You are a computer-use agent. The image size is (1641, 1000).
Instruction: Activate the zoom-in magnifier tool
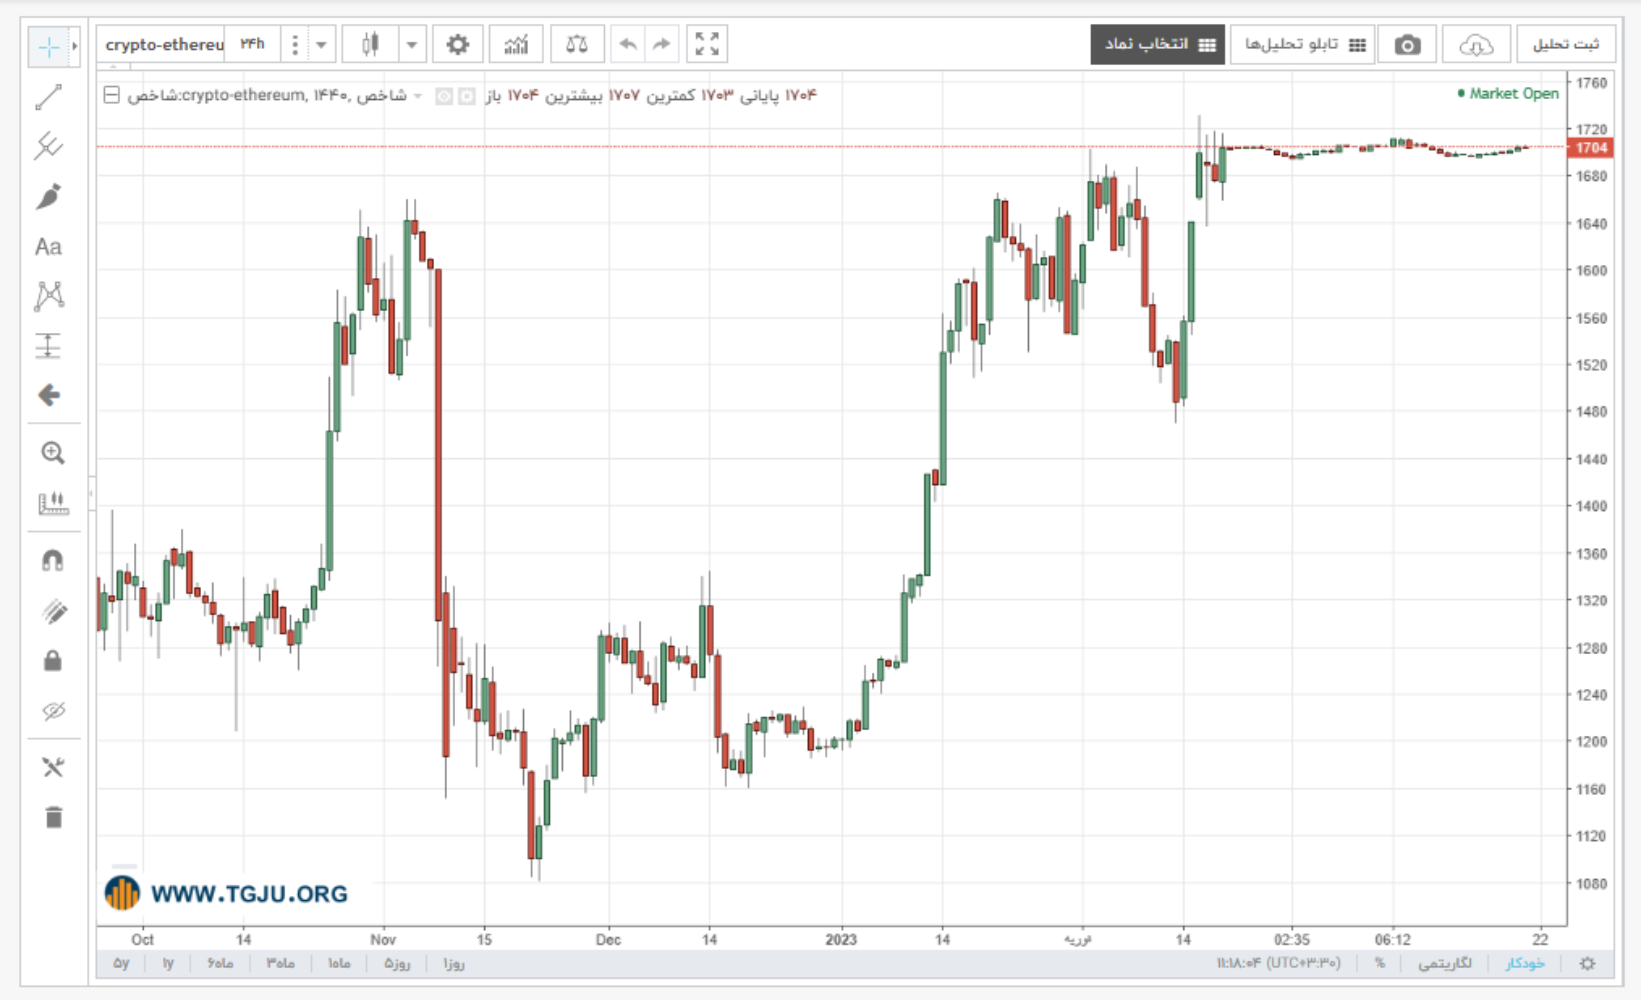tap(53, 453)
